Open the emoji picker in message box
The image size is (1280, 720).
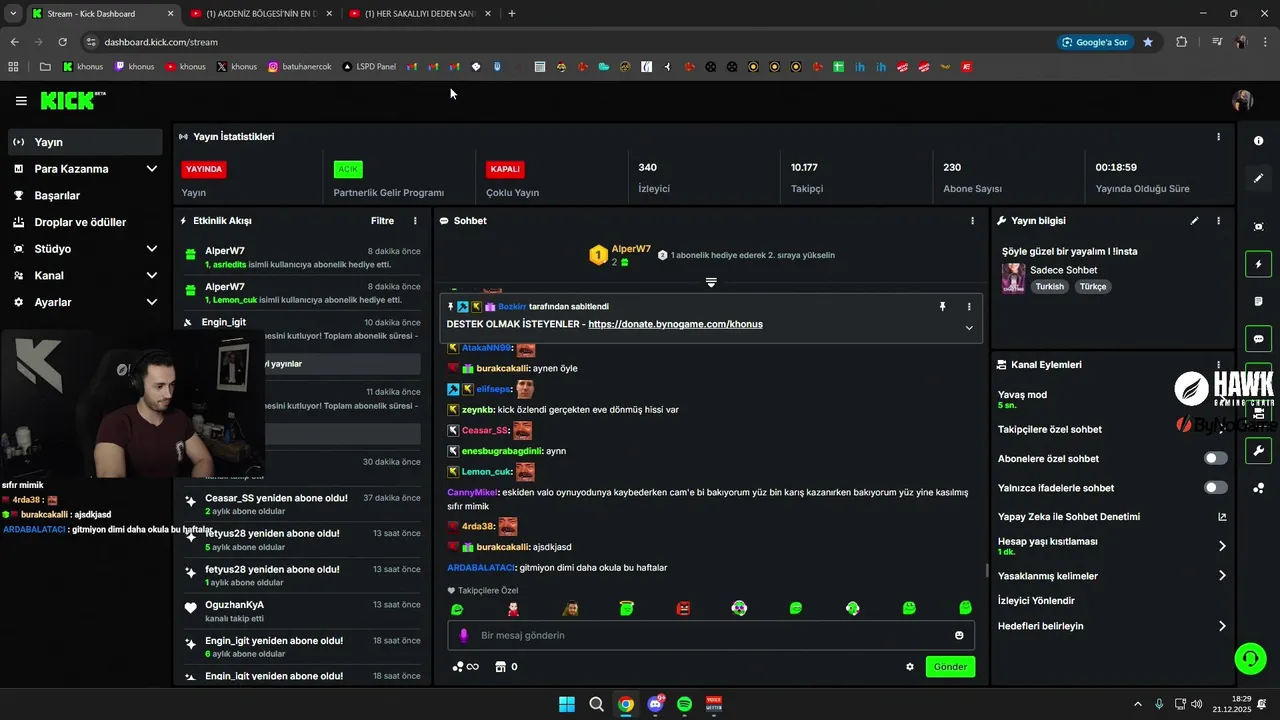point(959,635)
